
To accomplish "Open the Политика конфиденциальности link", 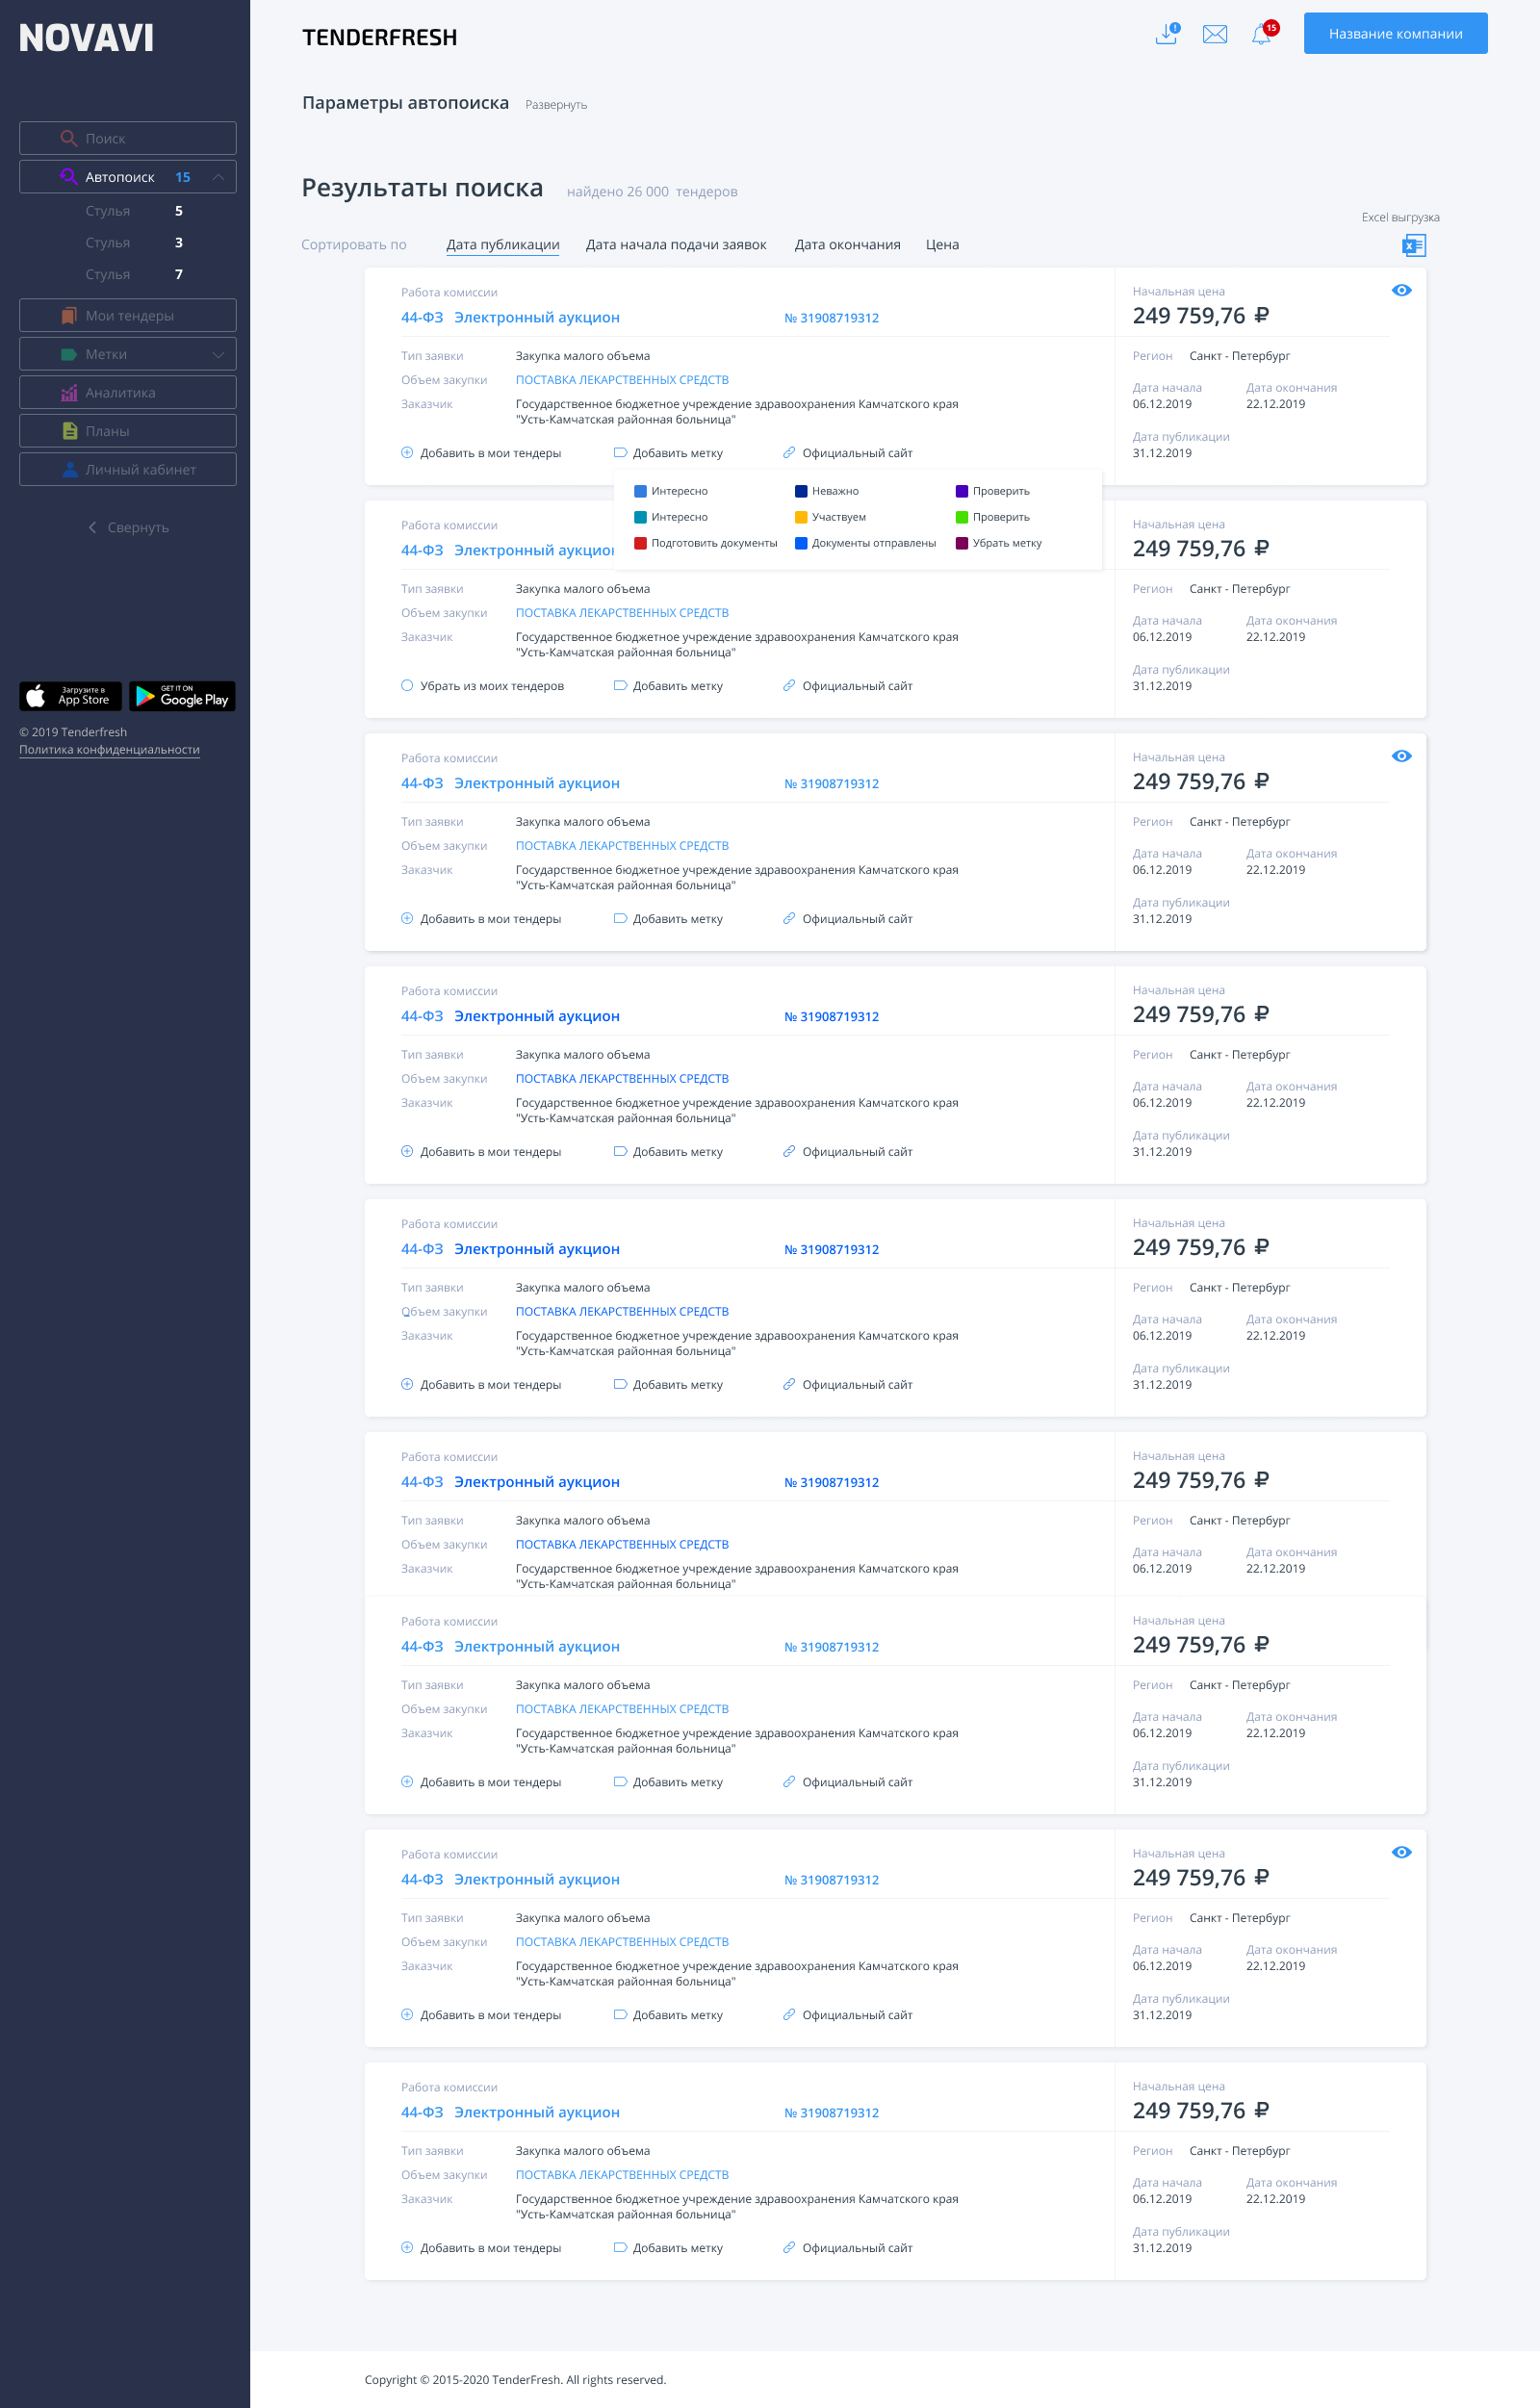I will 109,750.
